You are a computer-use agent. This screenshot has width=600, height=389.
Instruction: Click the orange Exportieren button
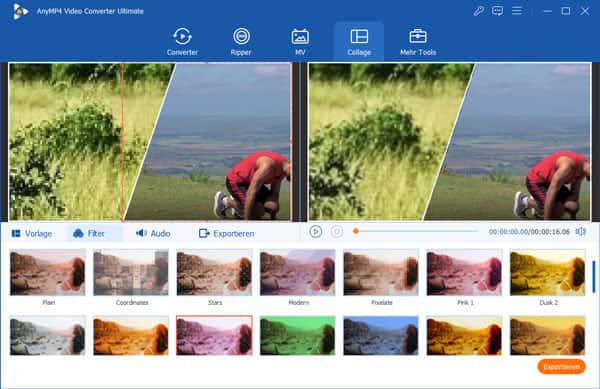(561, 366)
